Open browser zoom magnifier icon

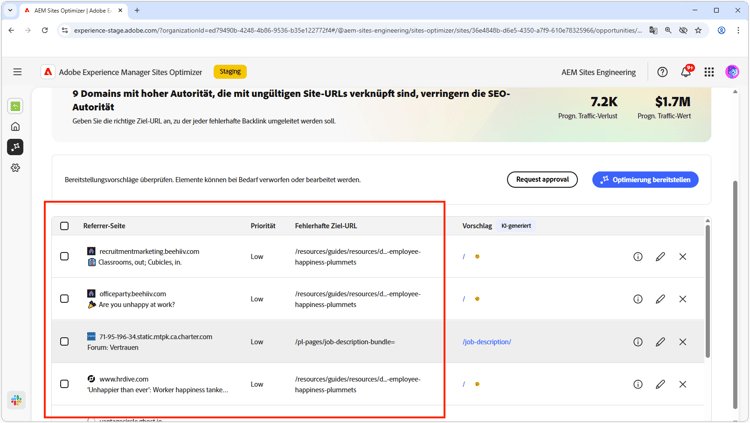tap(668, 30)
